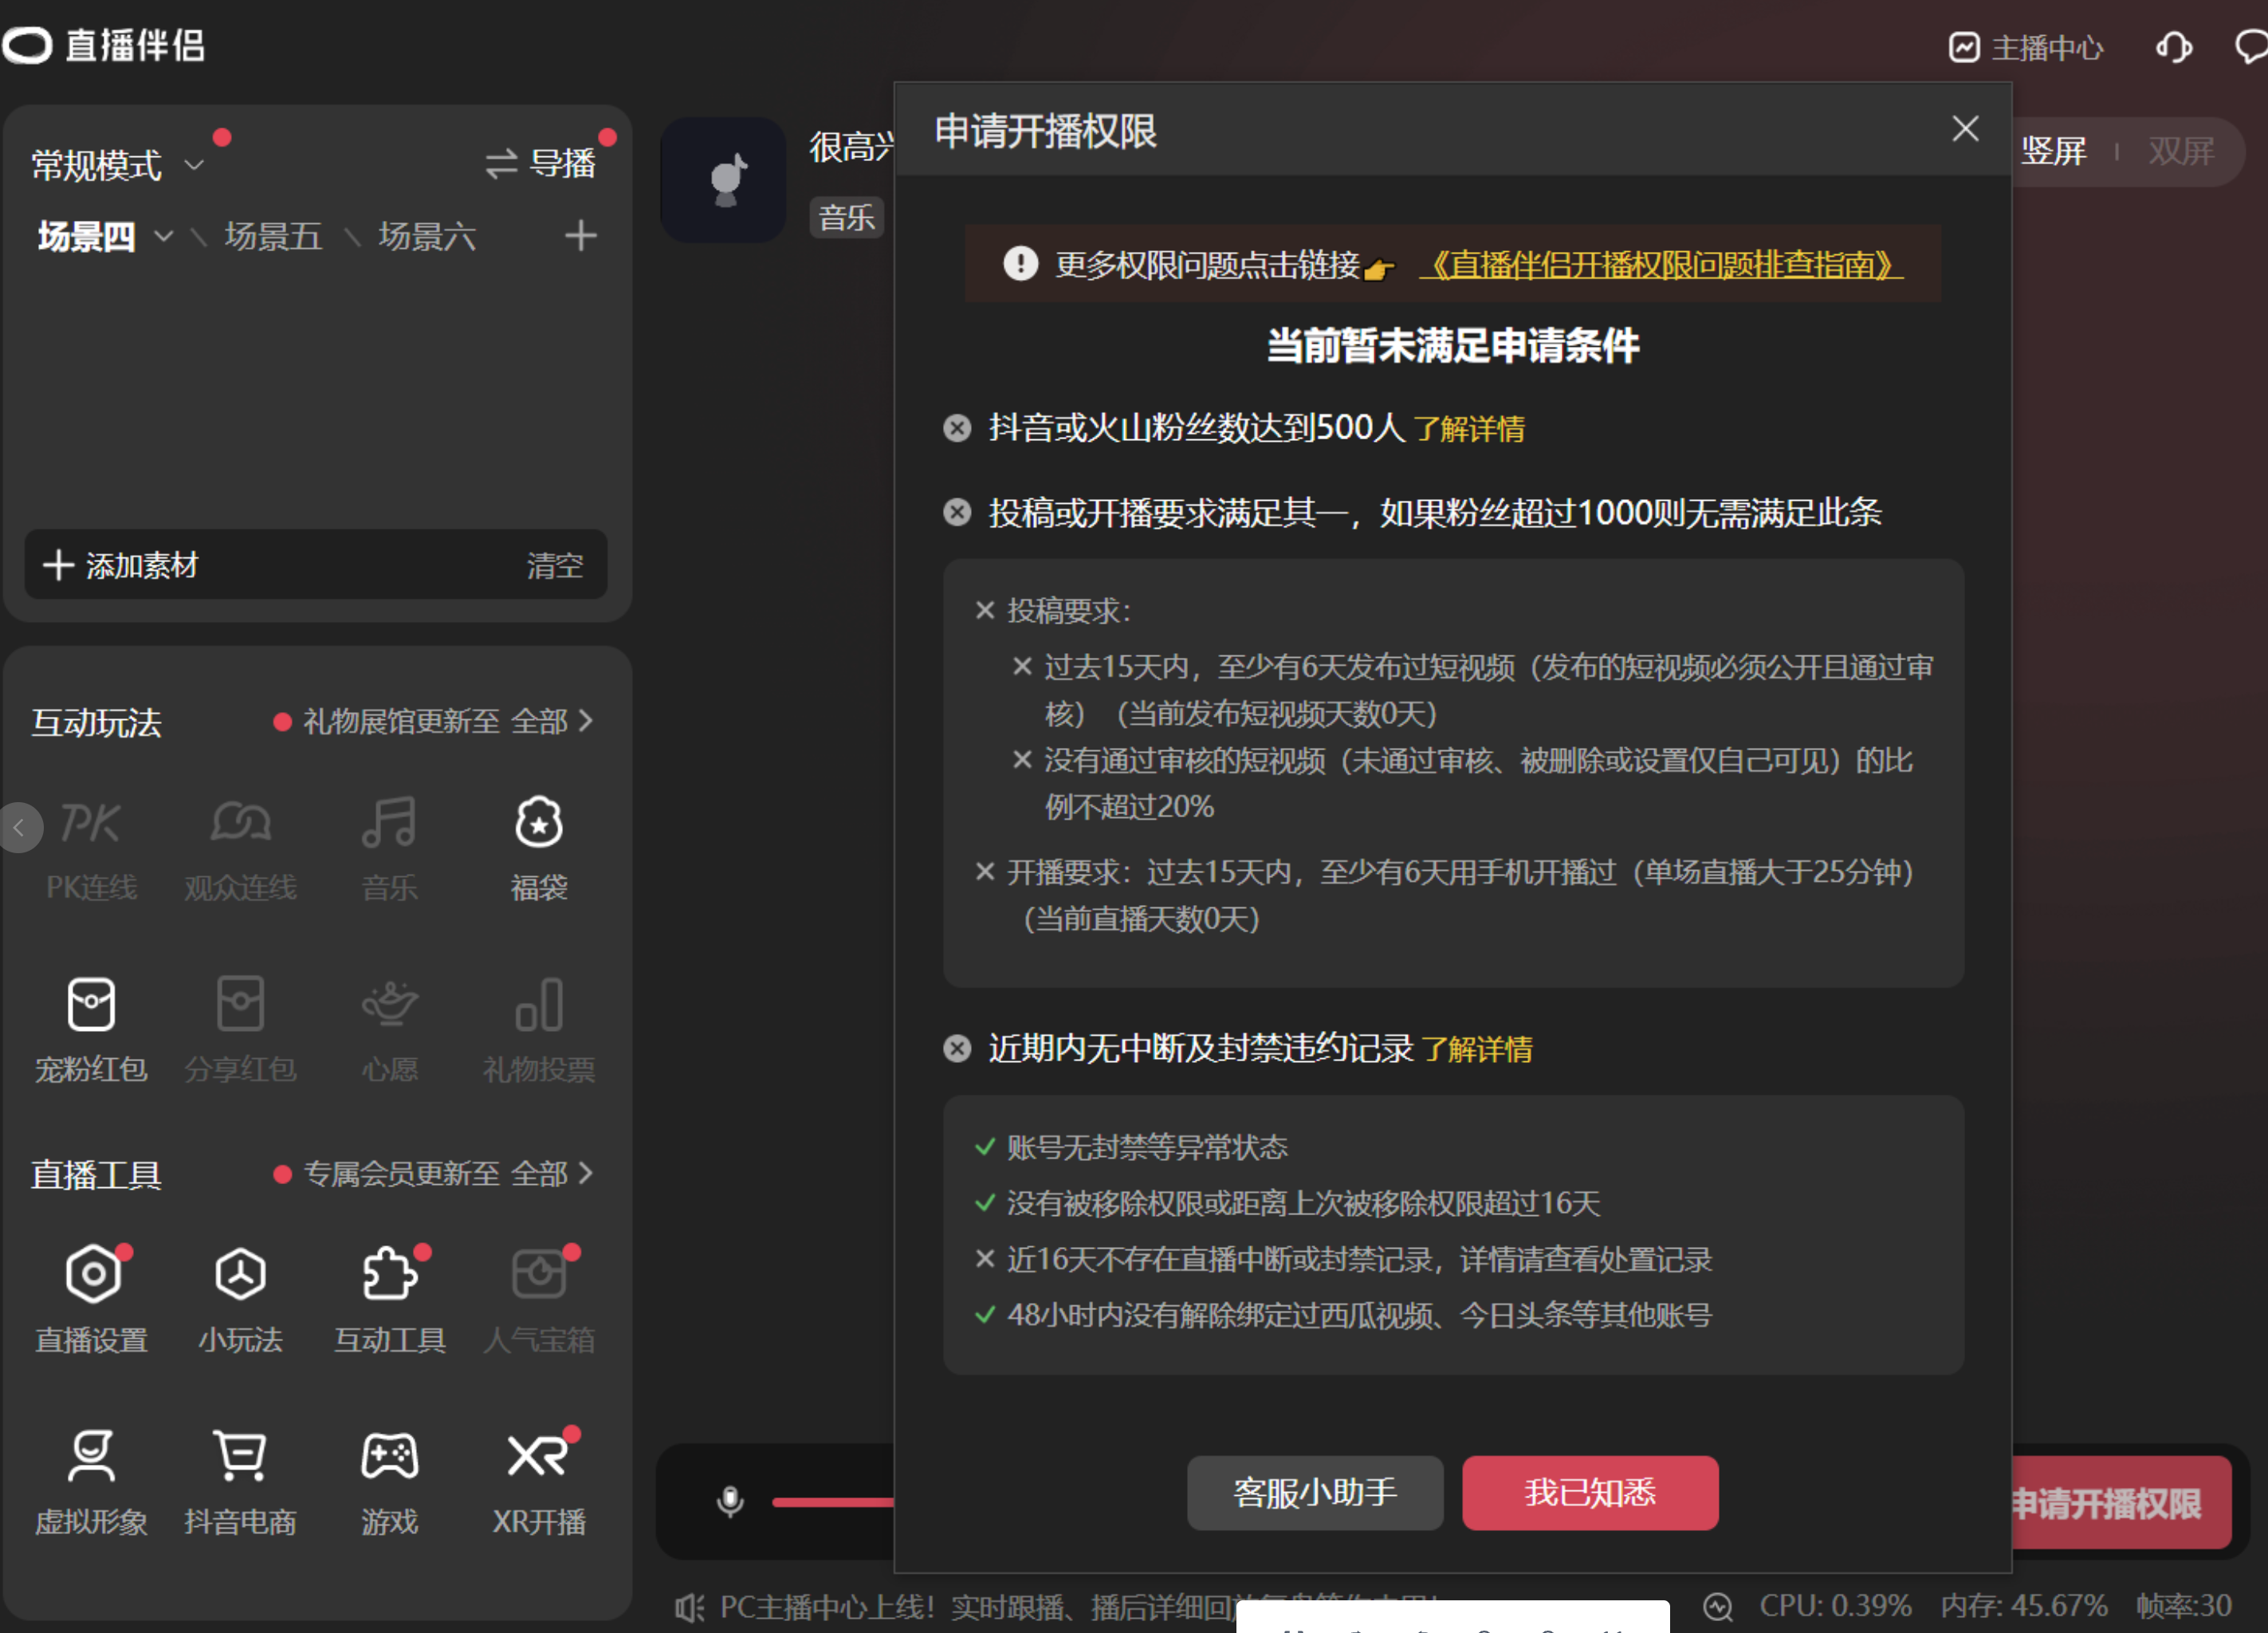Click the microphone icon in bottom bar
This screenshot has height=1633, width=2268.
(x=730, y=1501)
